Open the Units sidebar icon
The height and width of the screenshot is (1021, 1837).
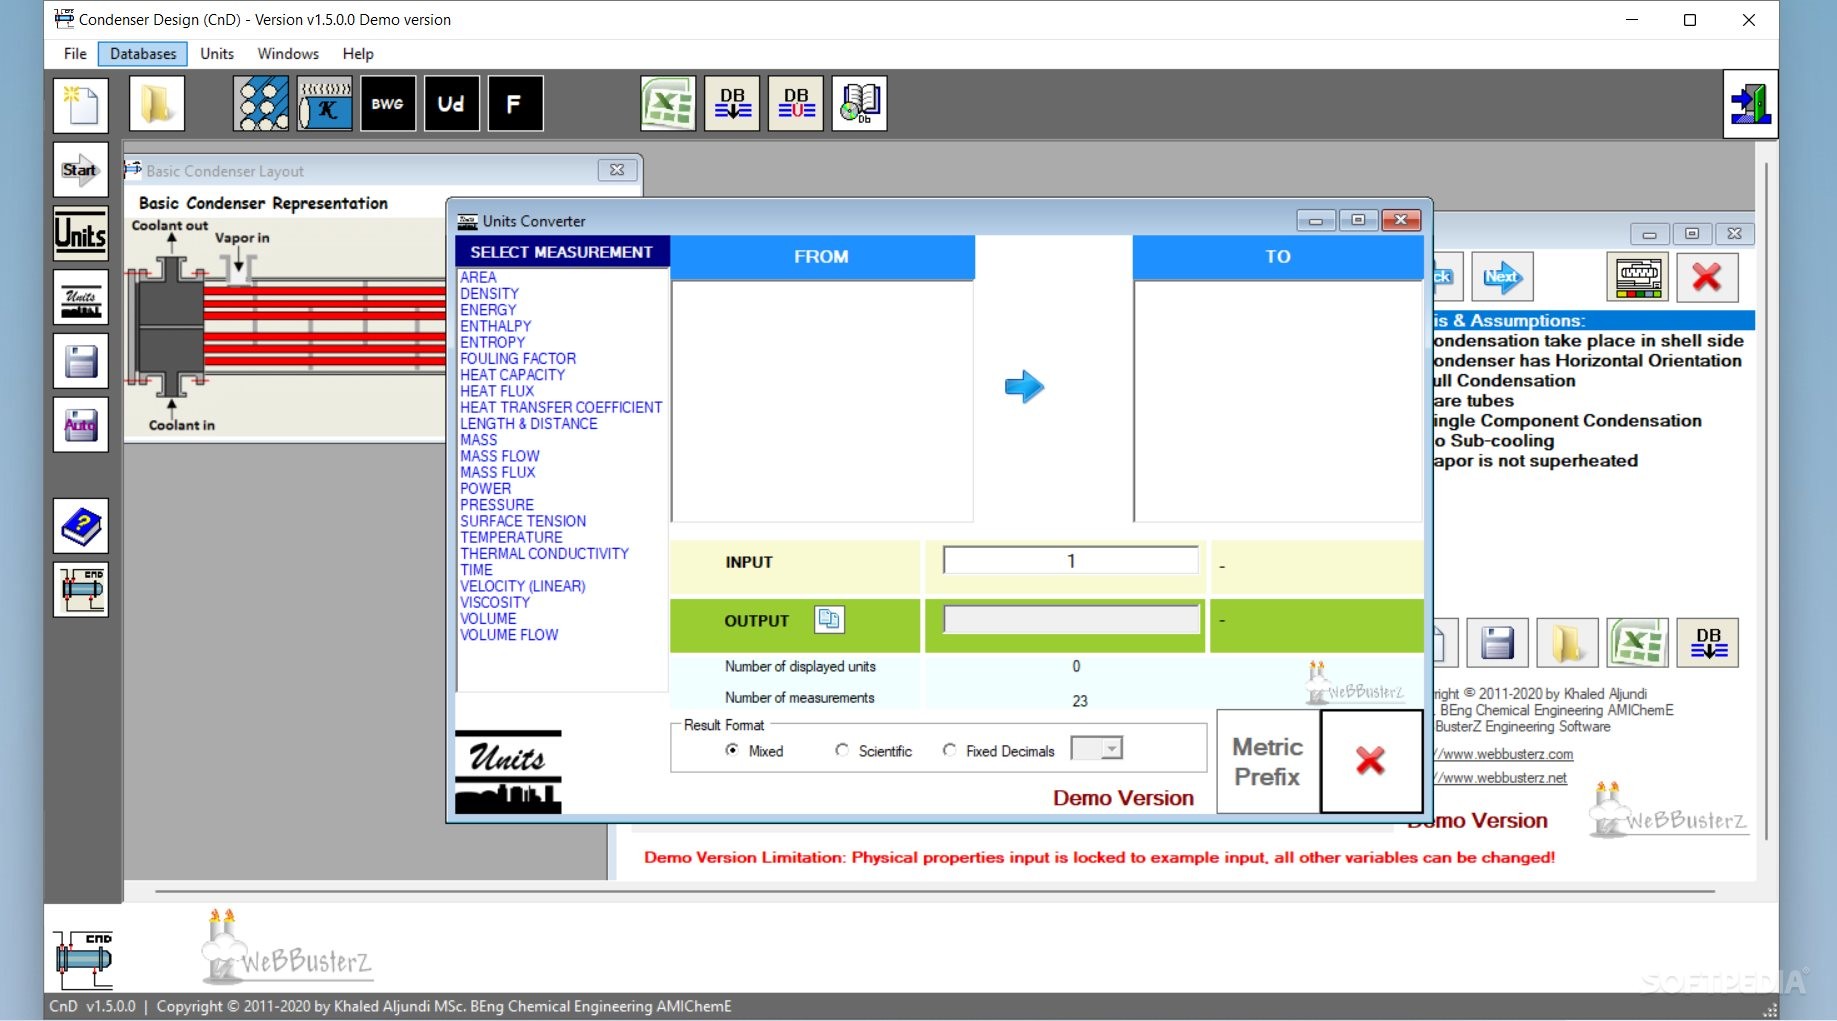coord(81,234)
